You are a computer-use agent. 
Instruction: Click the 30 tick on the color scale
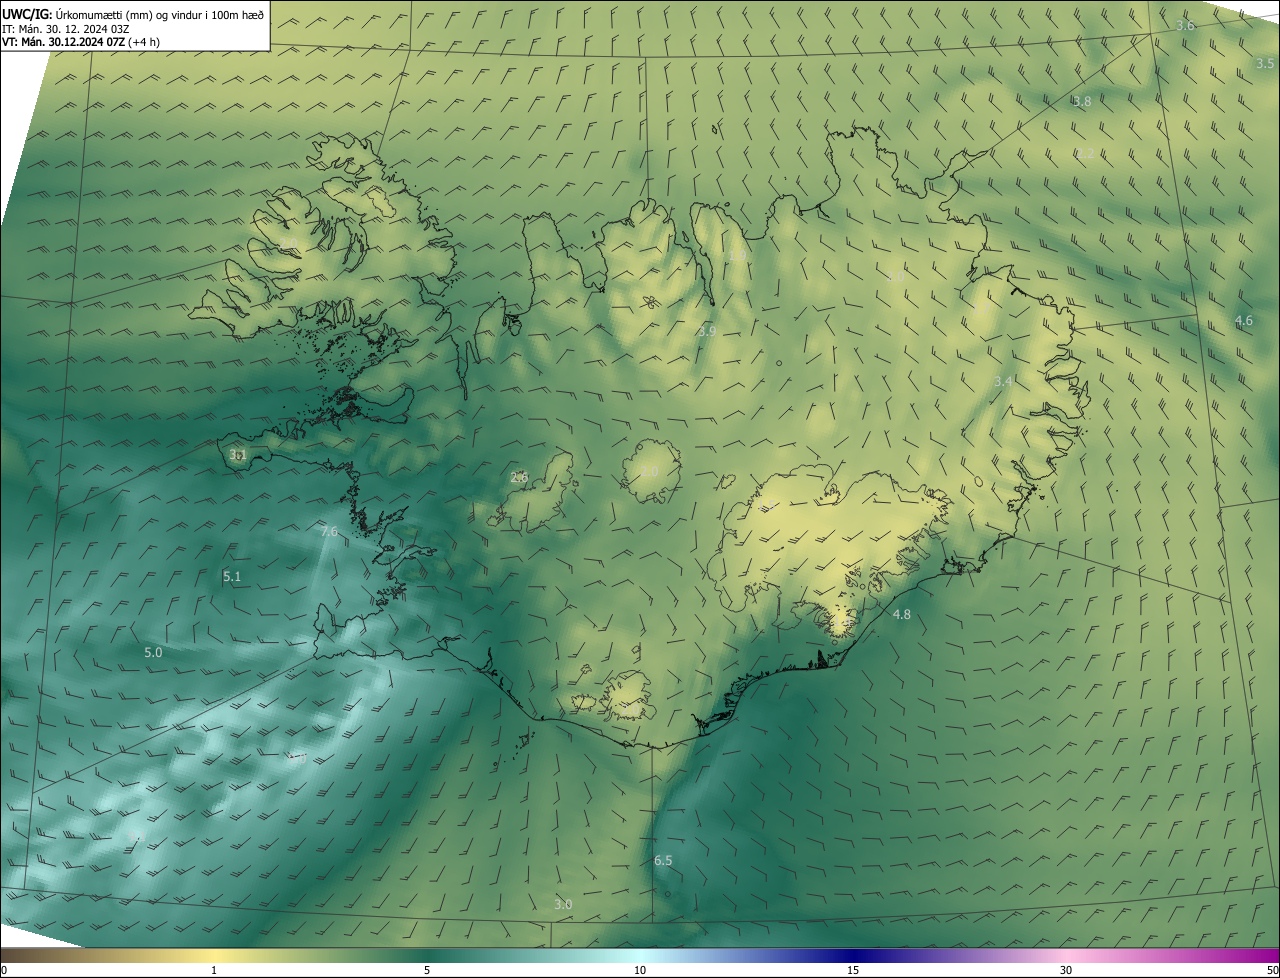click(1066, 970)
